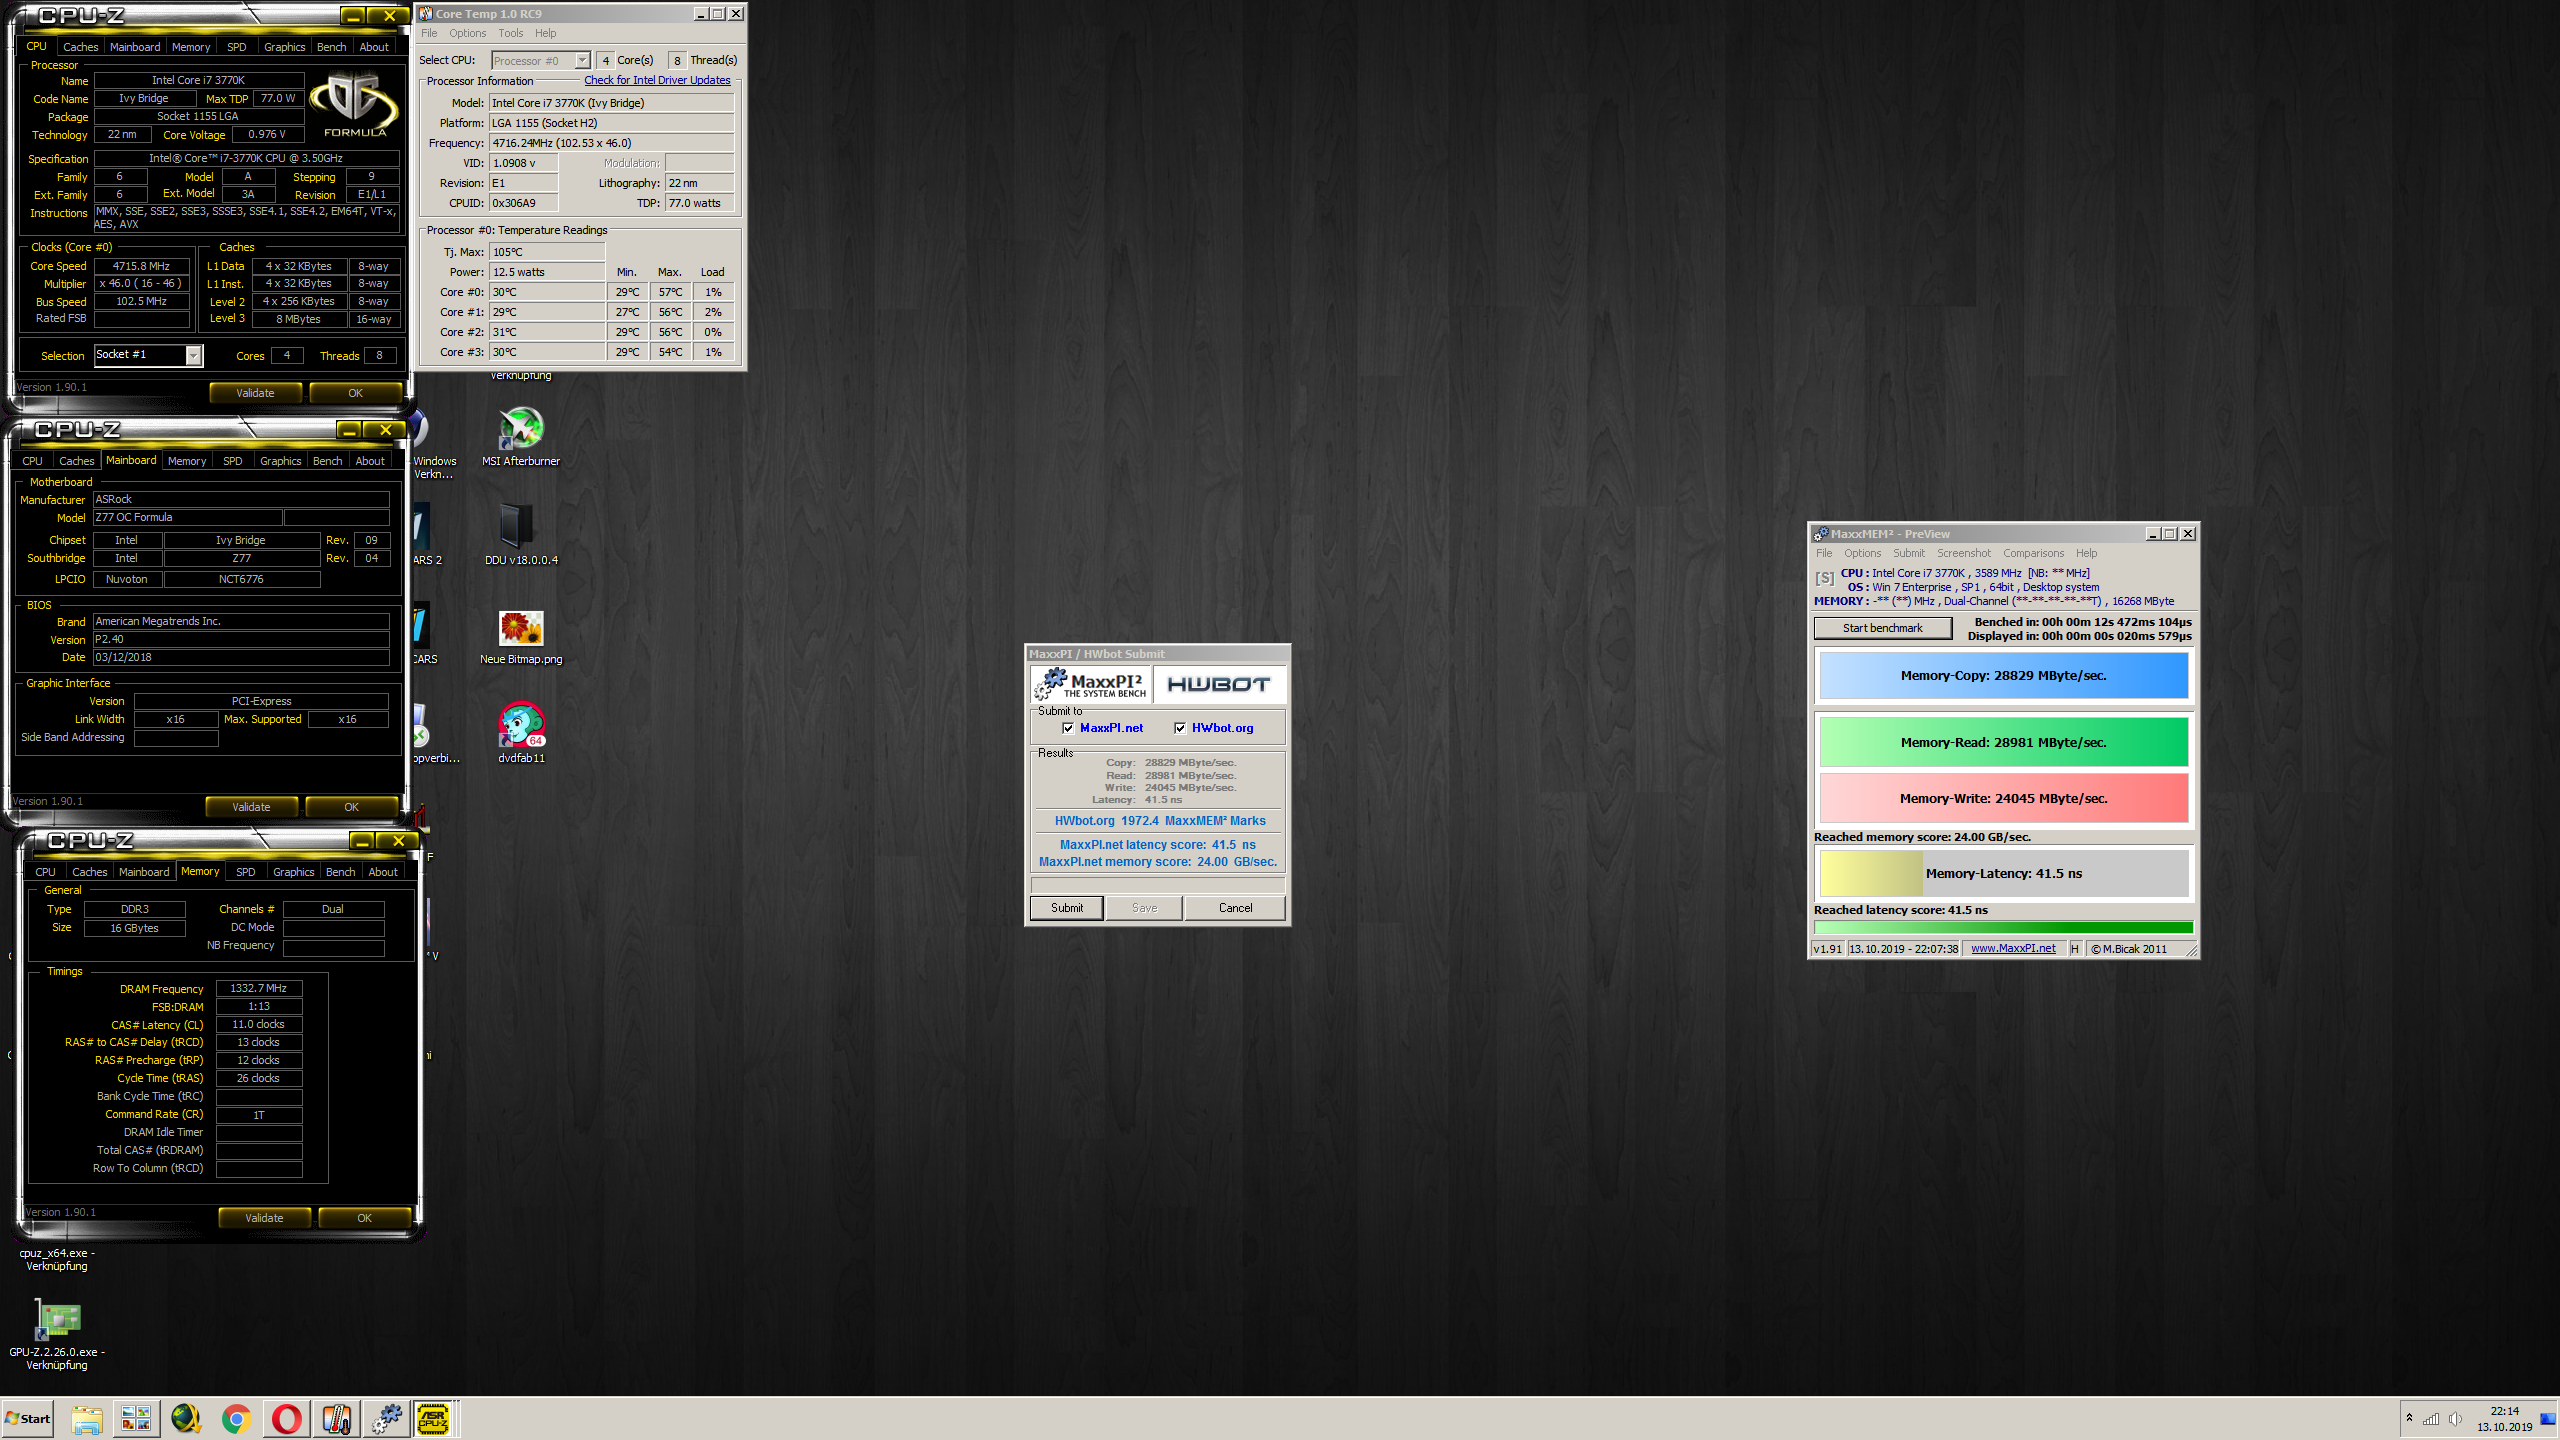Open MaxxMEM Comparisons menu
The width and height of the screenshot is (2560, 1440).
(2033, 553)
